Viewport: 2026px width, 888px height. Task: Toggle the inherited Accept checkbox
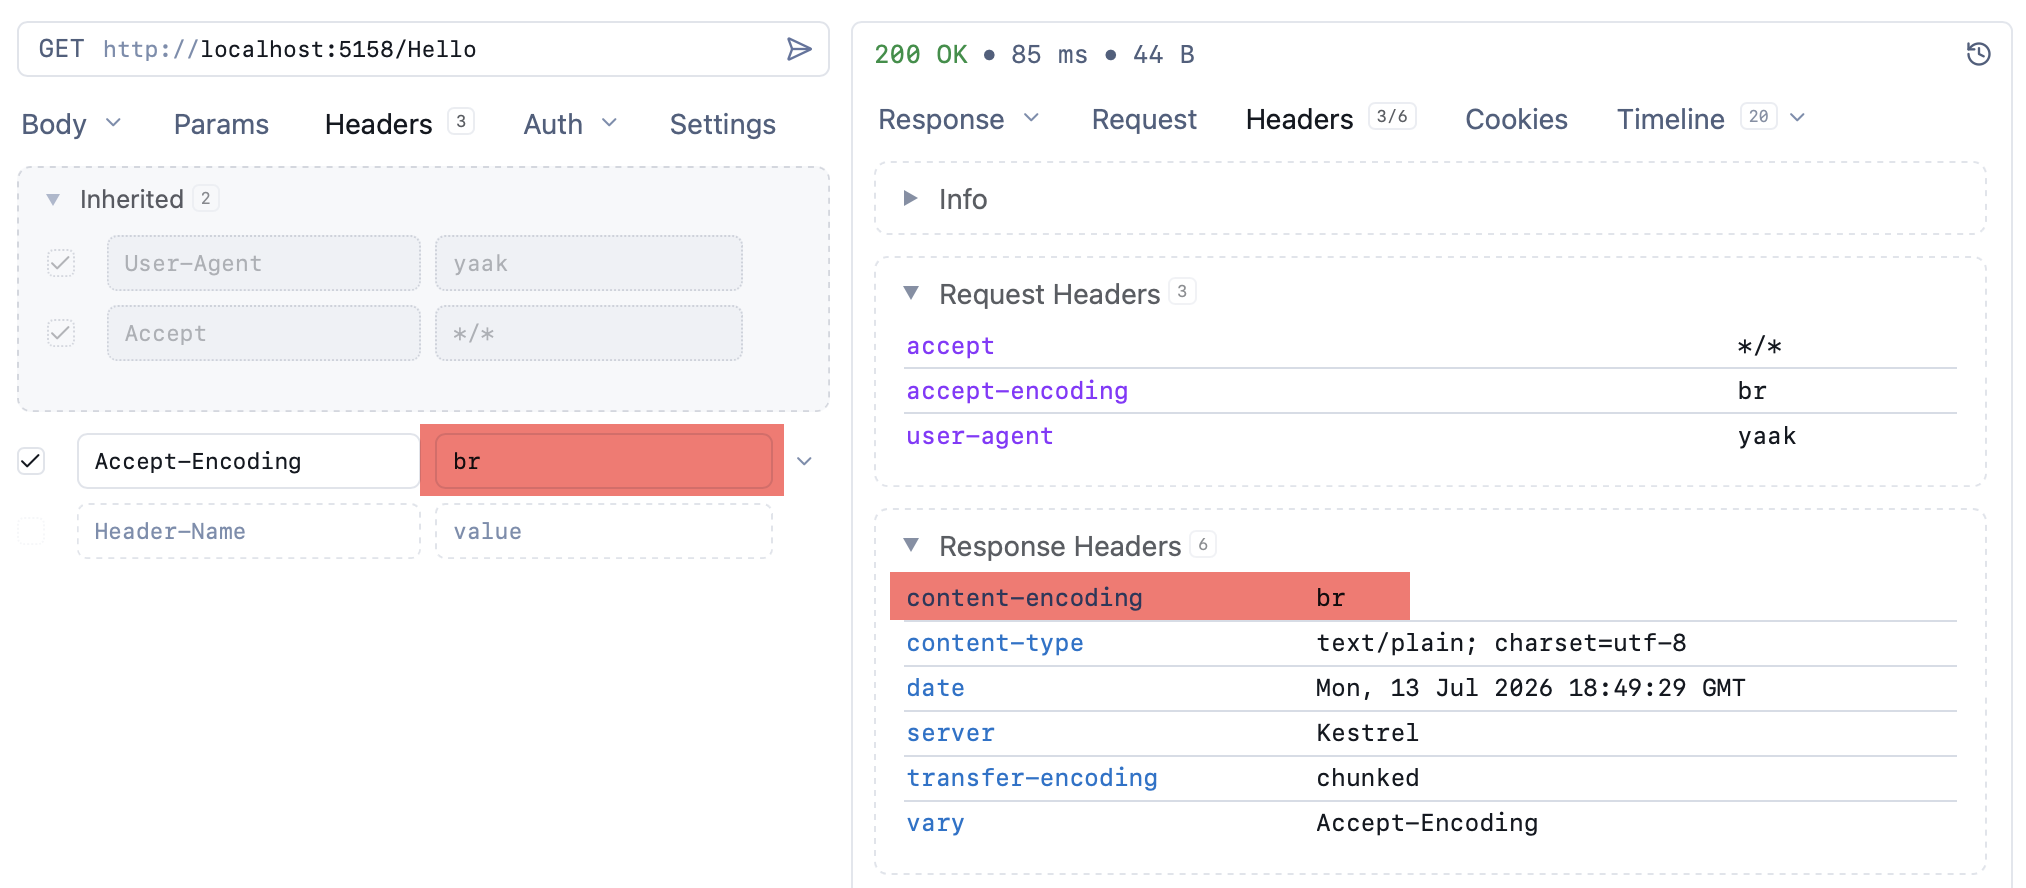[61, 333]
